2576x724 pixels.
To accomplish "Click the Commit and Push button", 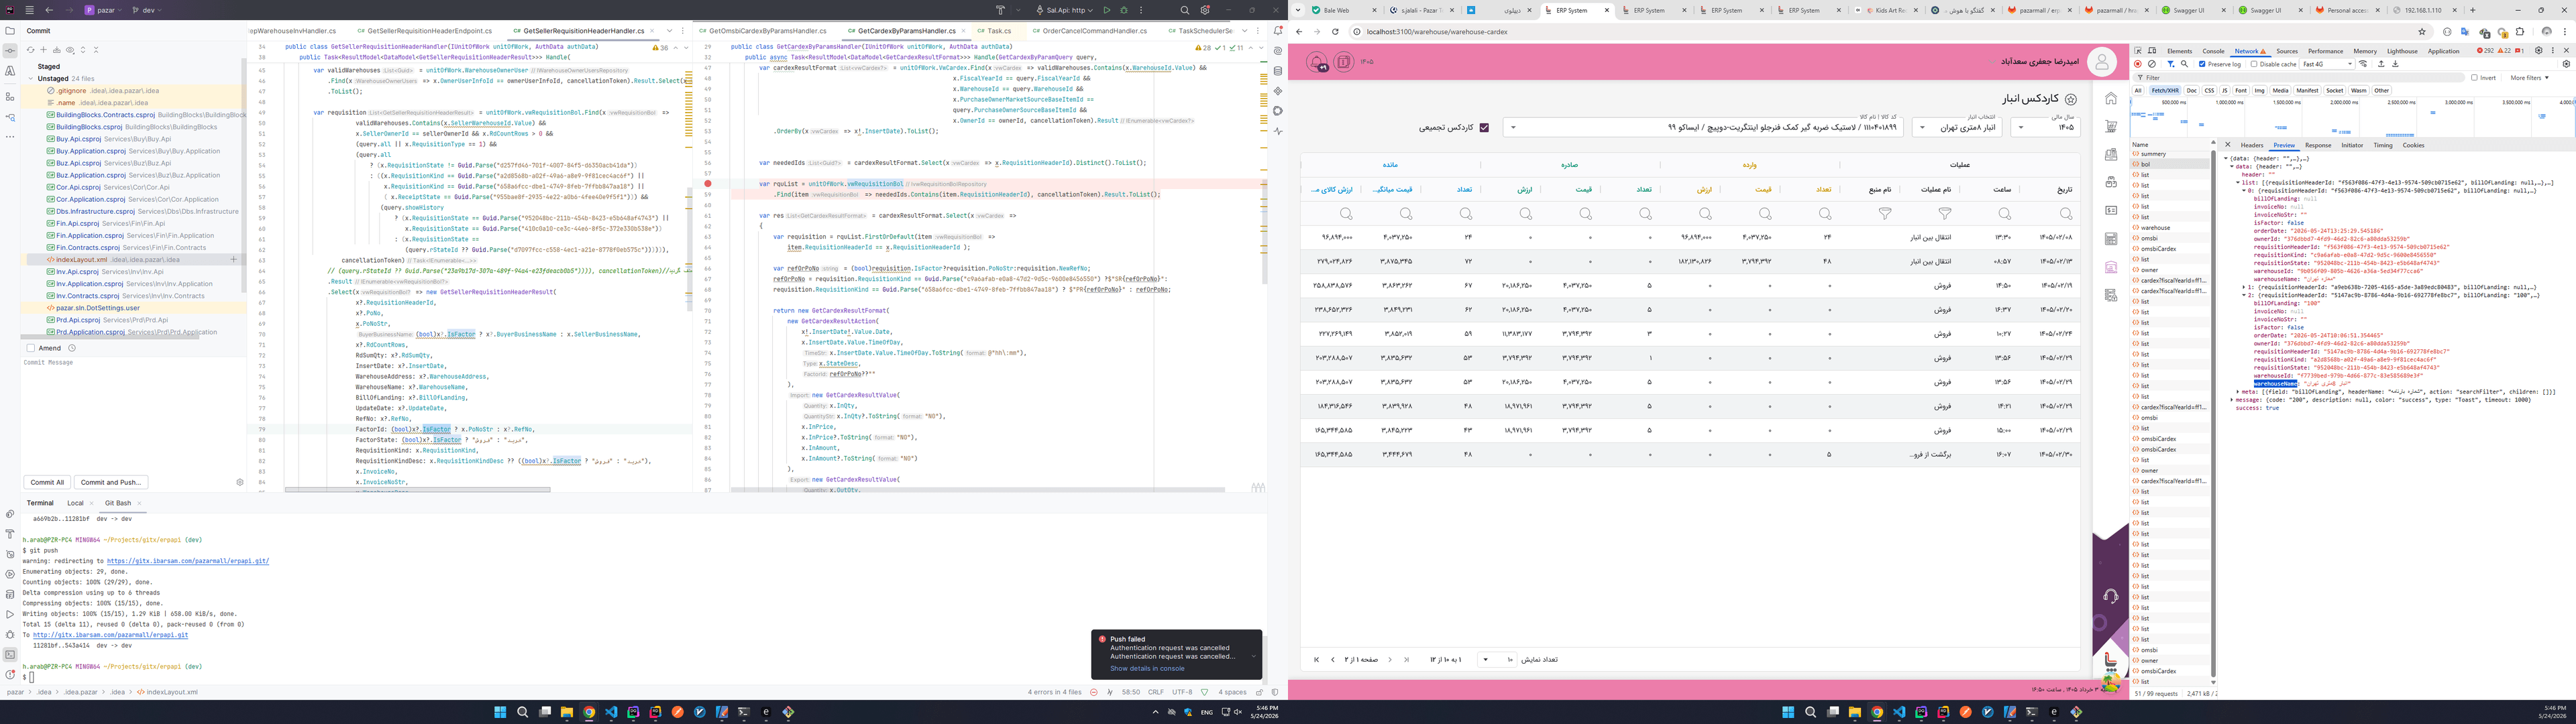I will pyautogui.click(x=110, y=482).
